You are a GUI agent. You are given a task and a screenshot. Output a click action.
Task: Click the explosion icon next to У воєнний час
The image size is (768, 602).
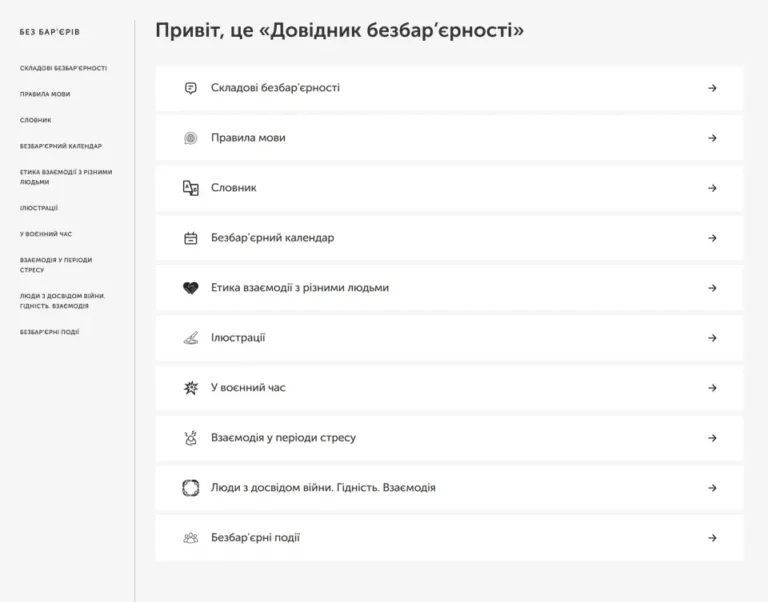(191, 388)
